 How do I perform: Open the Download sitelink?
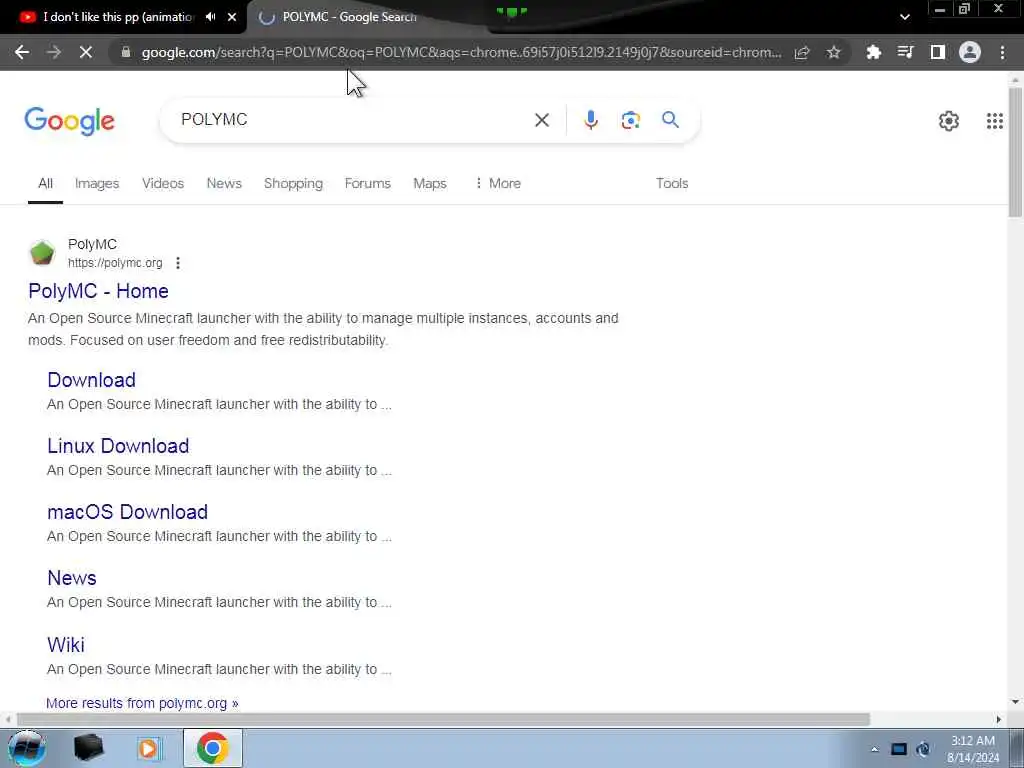(91, 380)
